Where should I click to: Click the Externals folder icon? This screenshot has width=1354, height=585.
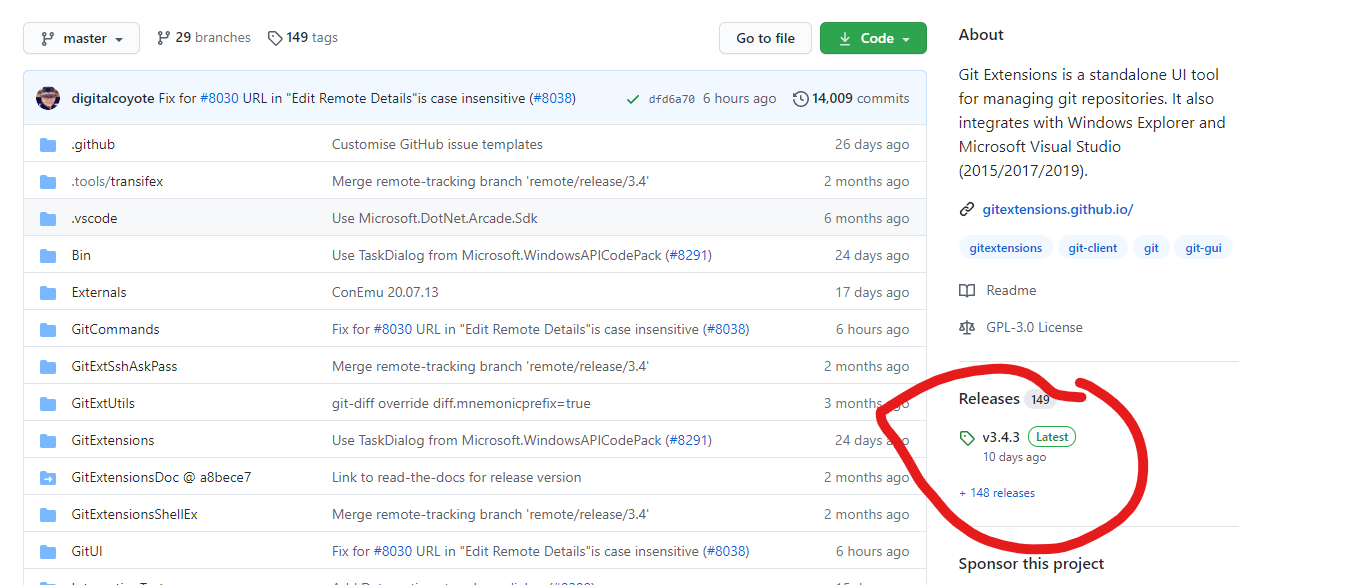coord(48,292)
